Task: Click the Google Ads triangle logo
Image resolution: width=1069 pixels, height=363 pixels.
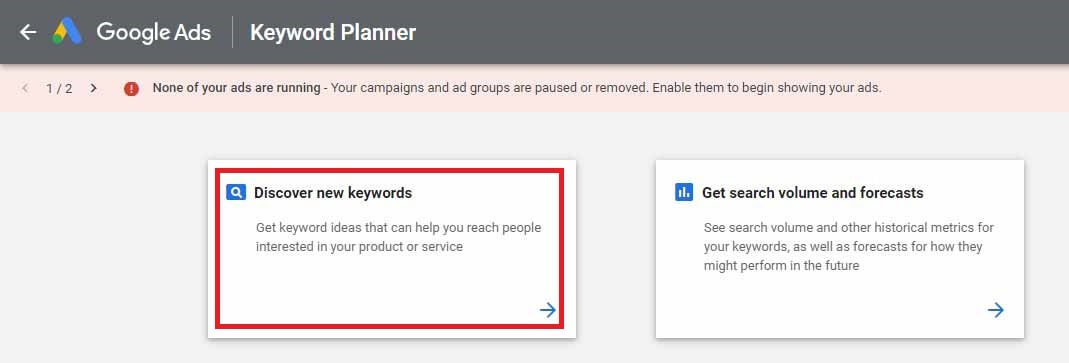Action: (67, 32)
